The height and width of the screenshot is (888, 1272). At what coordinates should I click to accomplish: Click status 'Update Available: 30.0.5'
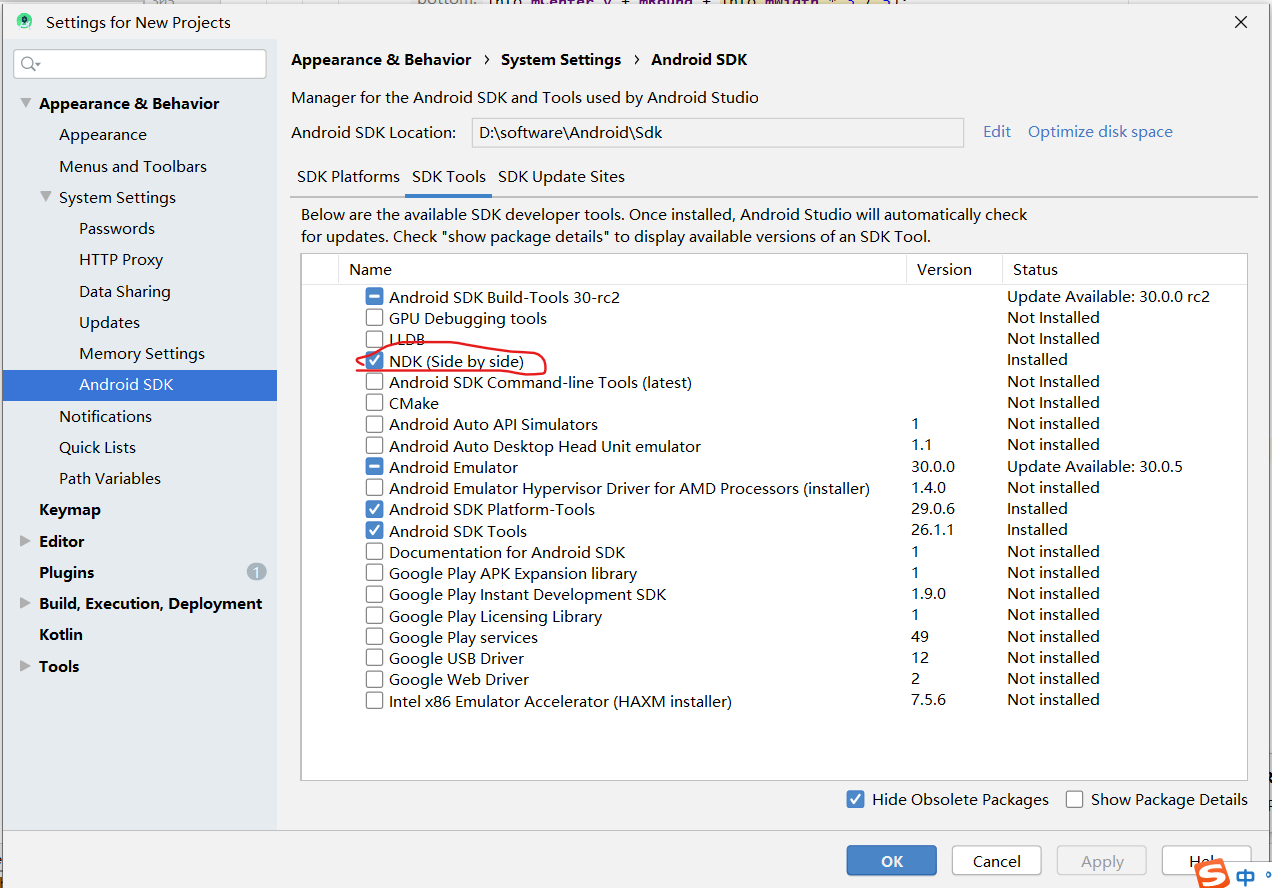1095,466
